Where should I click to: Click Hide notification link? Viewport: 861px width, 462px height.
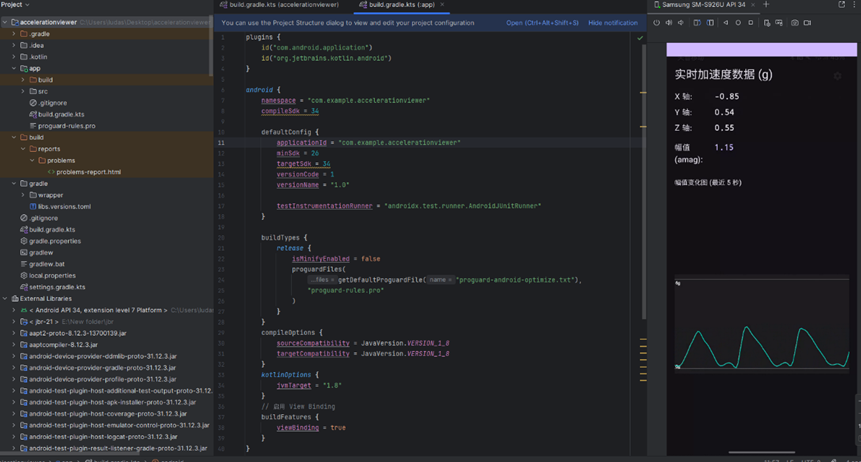coord(613,23)
